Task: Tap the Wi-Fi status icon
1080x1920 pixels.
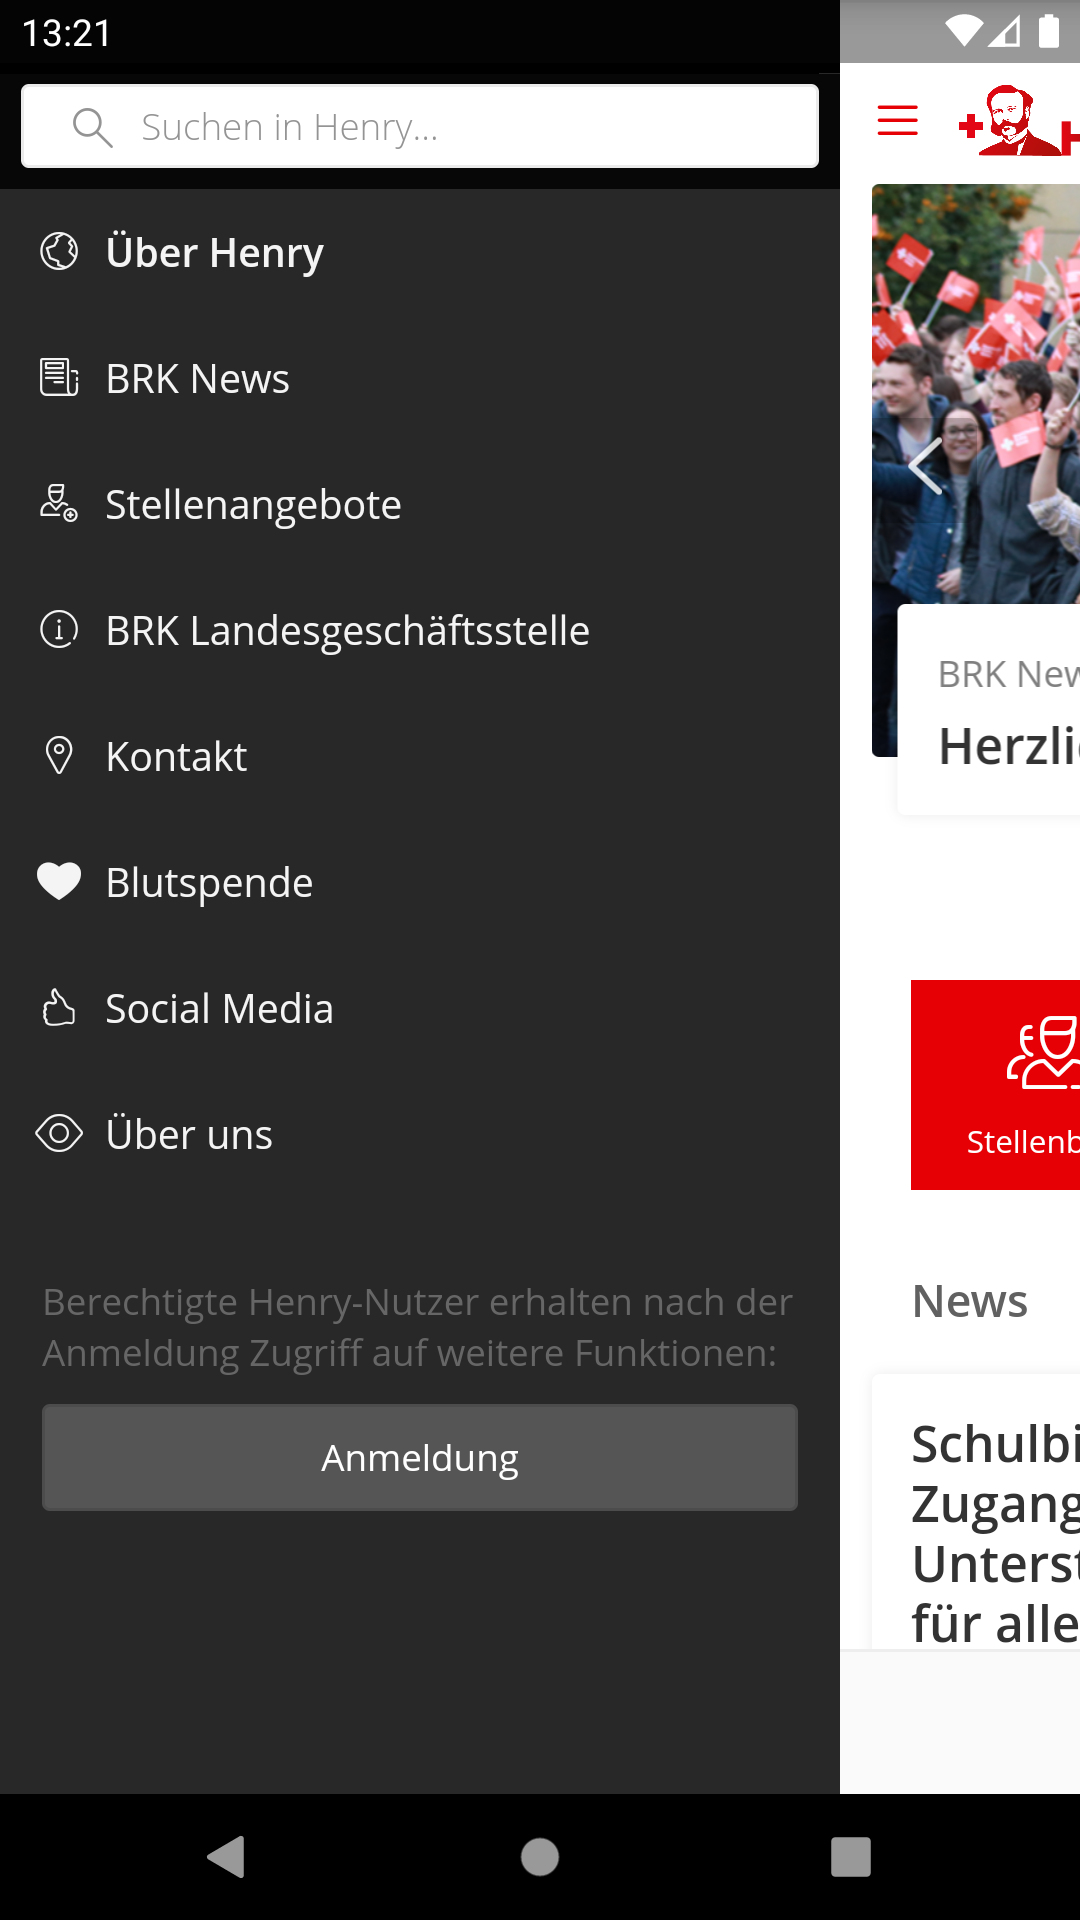Action: (964, 32)
